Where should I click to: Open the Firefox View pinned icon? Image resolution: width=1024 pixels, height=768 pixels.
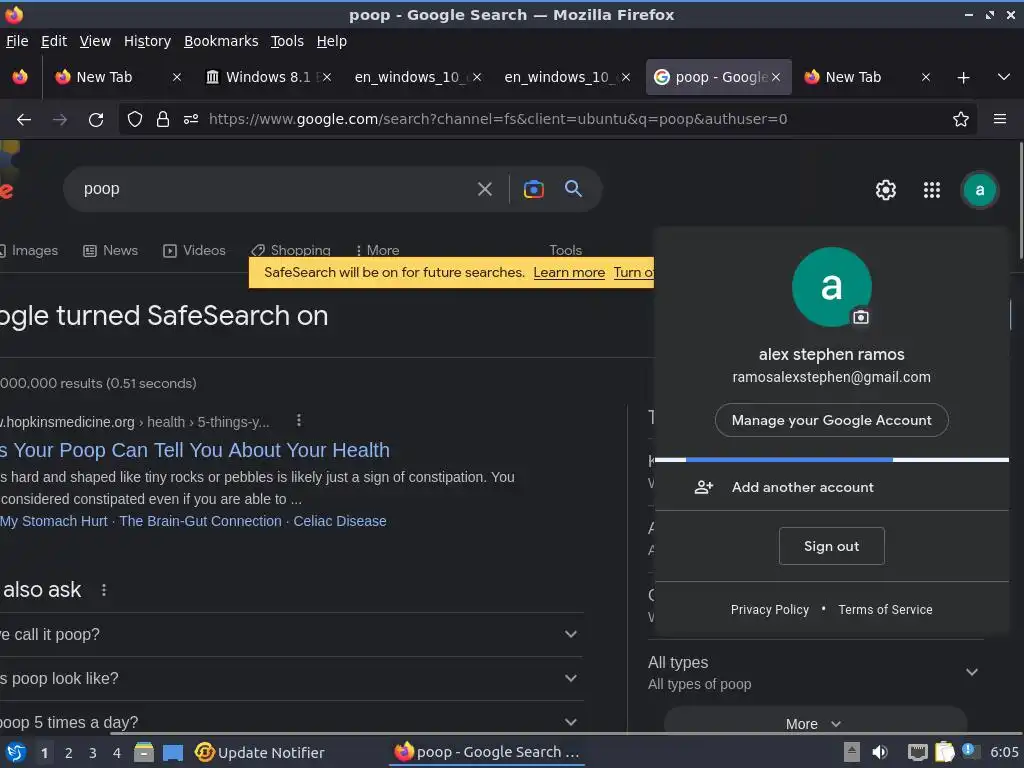[x=20, y=77]
